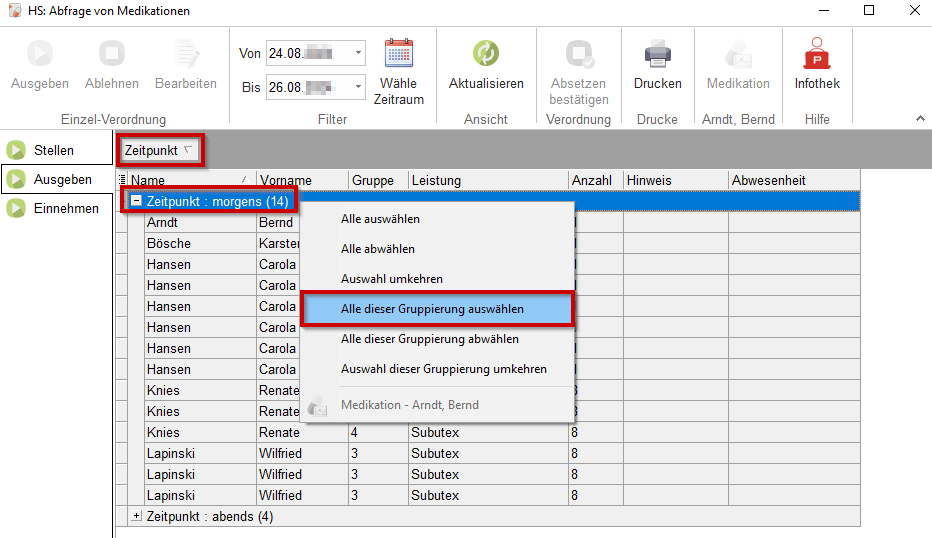Open the Medikation icon in ribbon
932x538 pixels.
pos(738,54)
